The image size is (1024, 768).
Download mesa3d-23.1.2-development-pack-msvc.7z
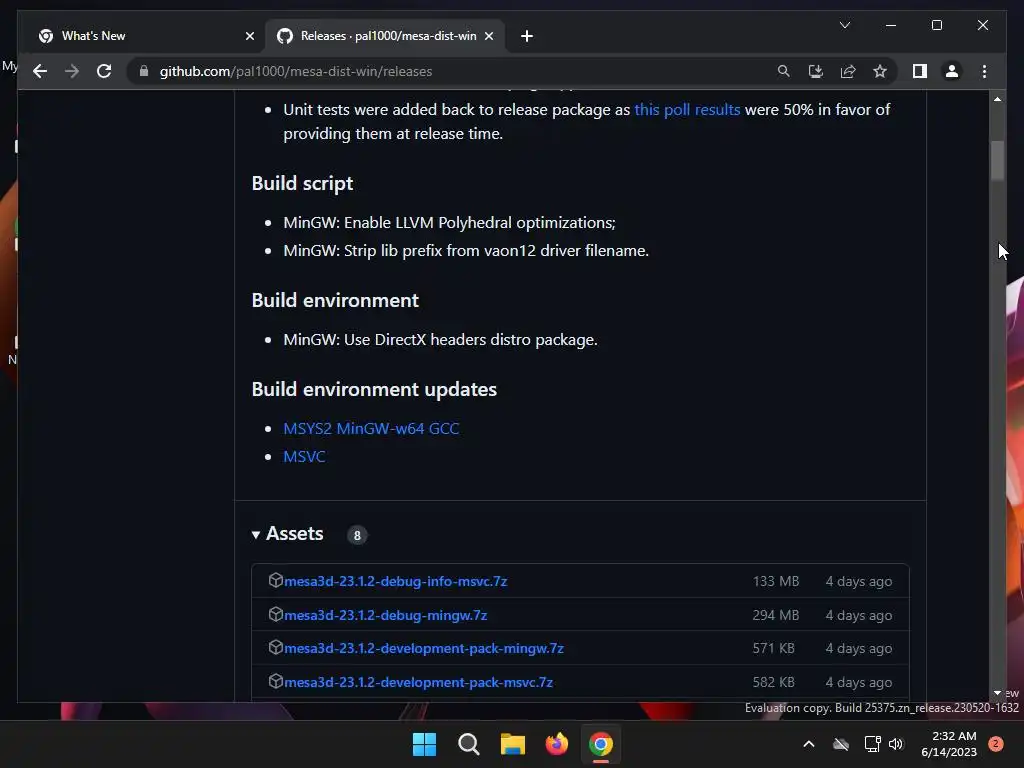(419, 682)
